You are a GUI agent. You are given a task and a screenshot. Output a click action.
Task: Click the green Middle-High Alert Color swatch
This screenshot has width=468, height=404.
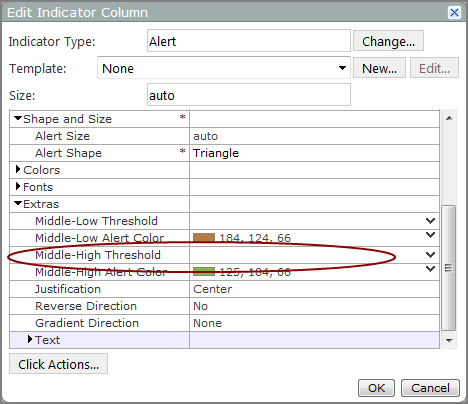click(x=204, y=272)
